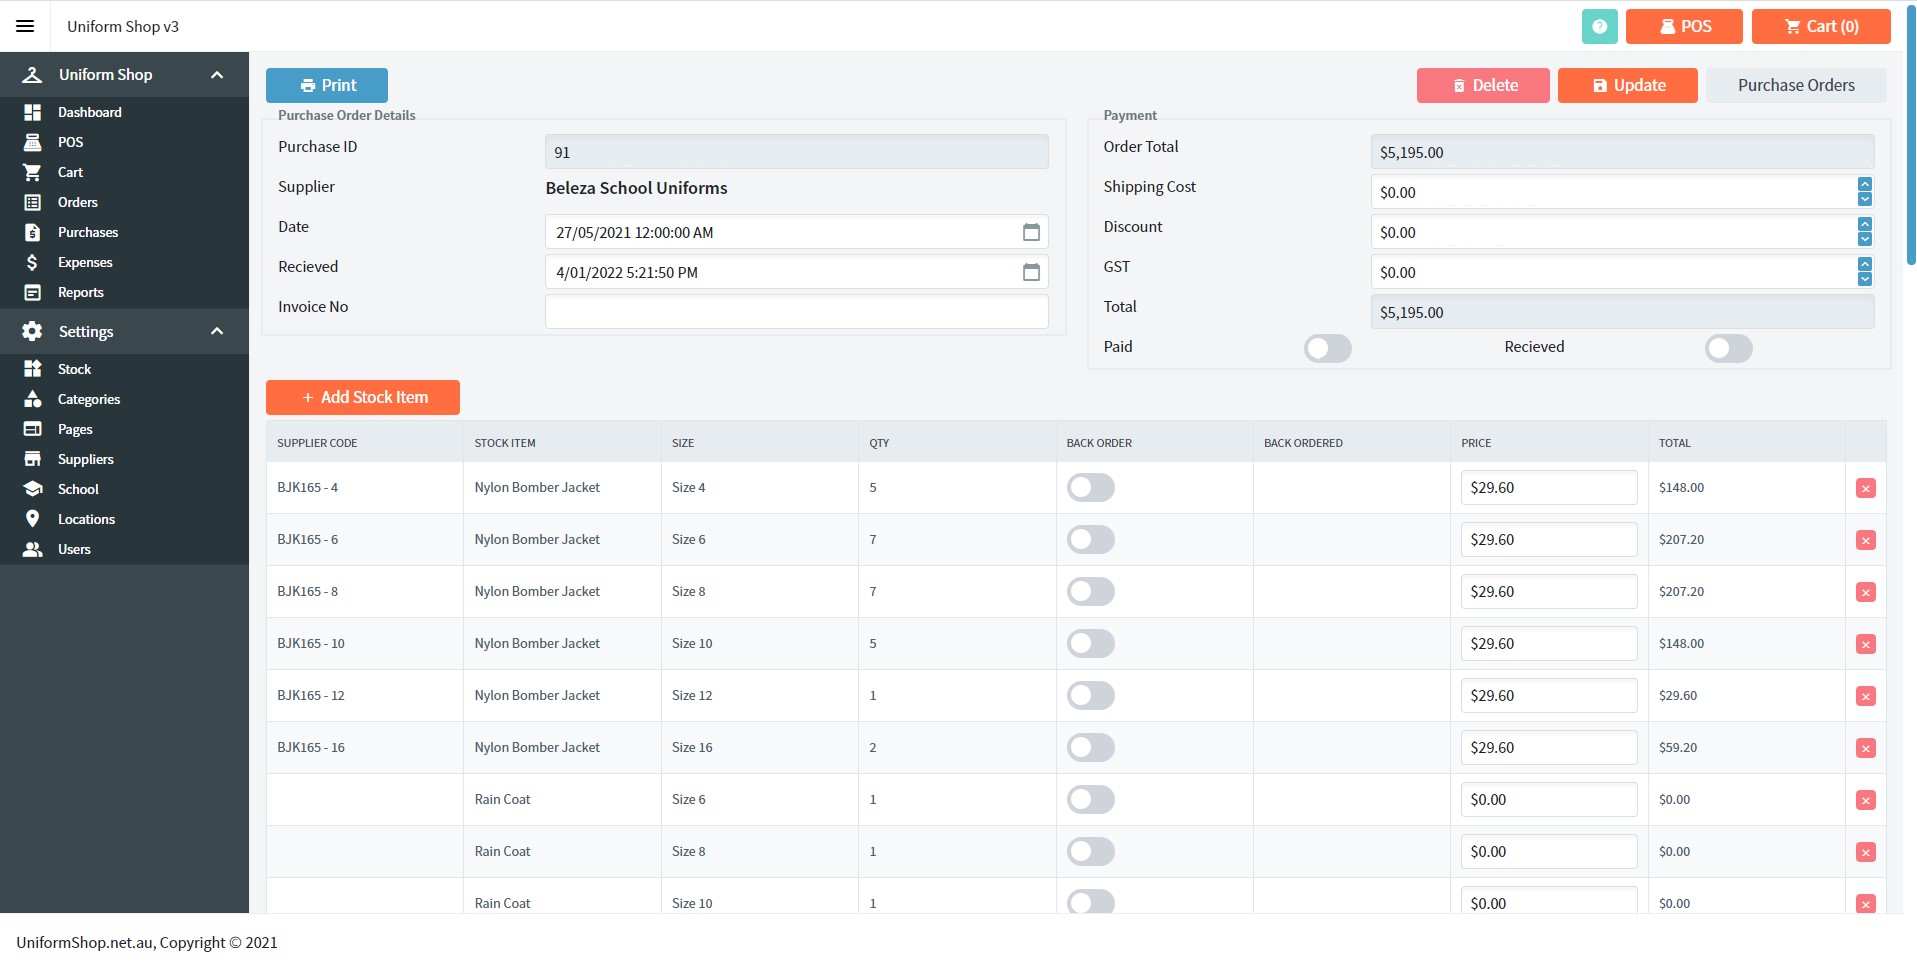This screenshot has height=964, width=1917.
Task: Enable back order for BJK165 - 12
Action: [x=1091, y=696]
